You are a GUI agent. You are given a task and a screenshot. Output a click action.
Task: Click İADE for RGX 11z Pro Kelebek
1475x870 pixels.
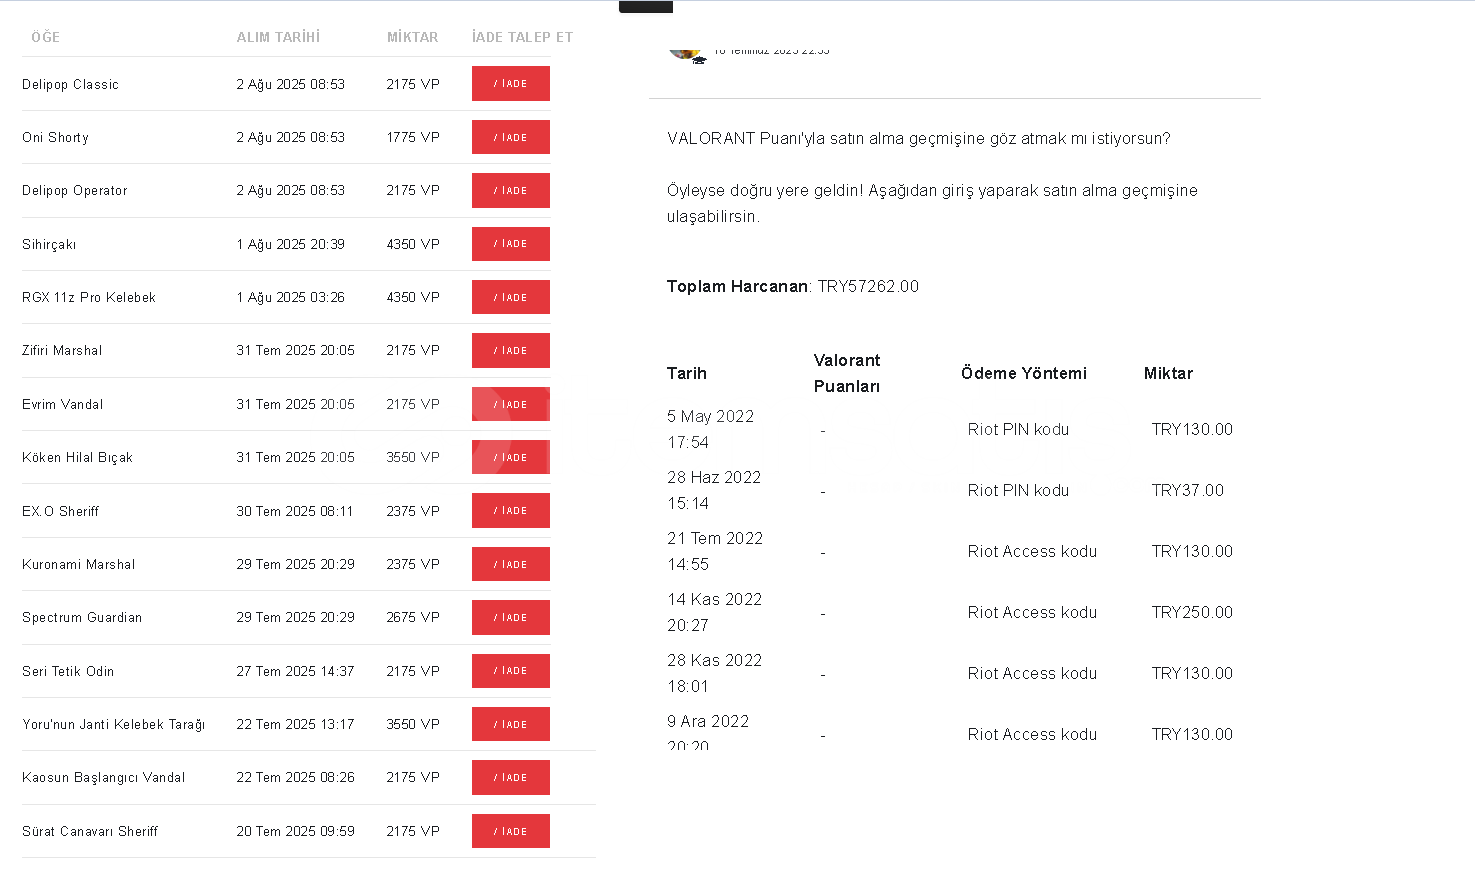[511, 297]
